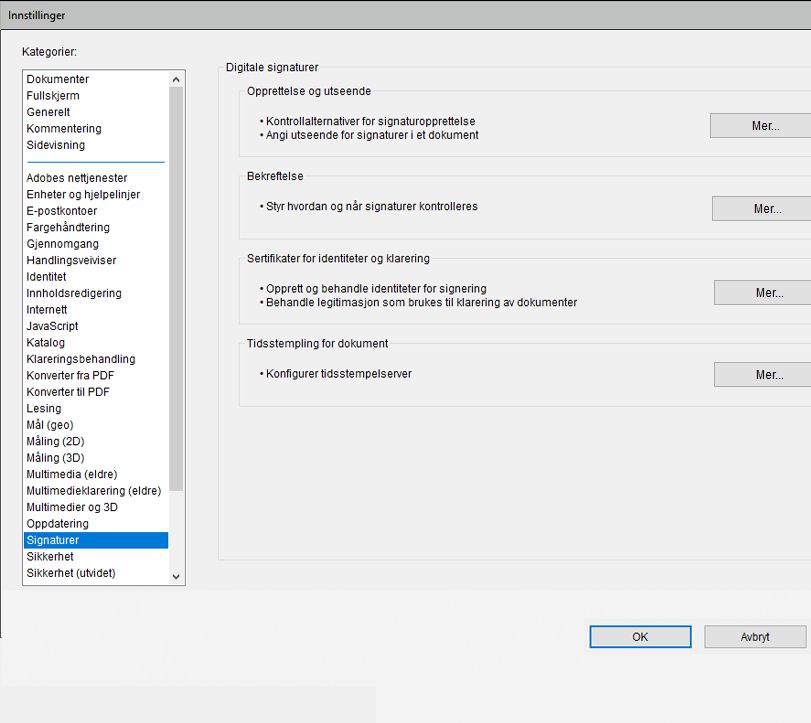Select Fargehåndtering from the list
The height and width of the screenshot is (723, 811).
click(x=67, y=227)
